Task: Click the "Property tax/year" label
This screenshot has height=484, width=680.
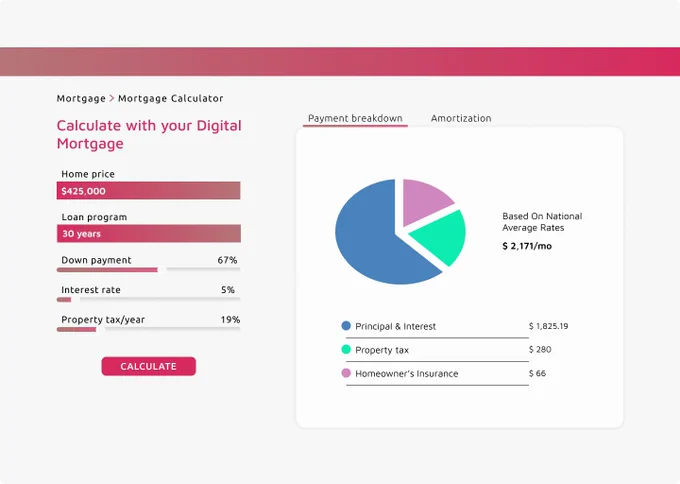Action: [103, 320]
